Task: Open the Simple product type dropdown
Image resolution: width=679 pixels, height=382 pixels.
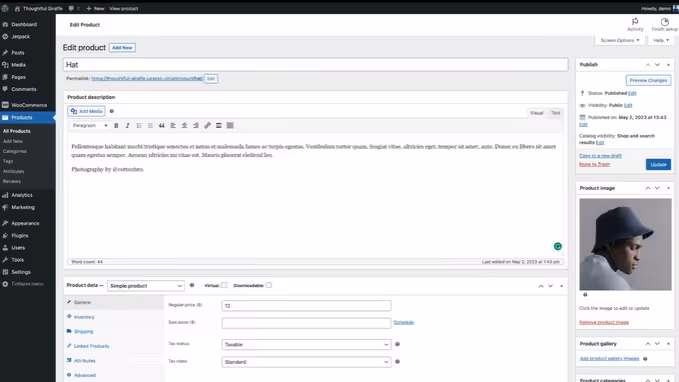Action: click(146, 286)
